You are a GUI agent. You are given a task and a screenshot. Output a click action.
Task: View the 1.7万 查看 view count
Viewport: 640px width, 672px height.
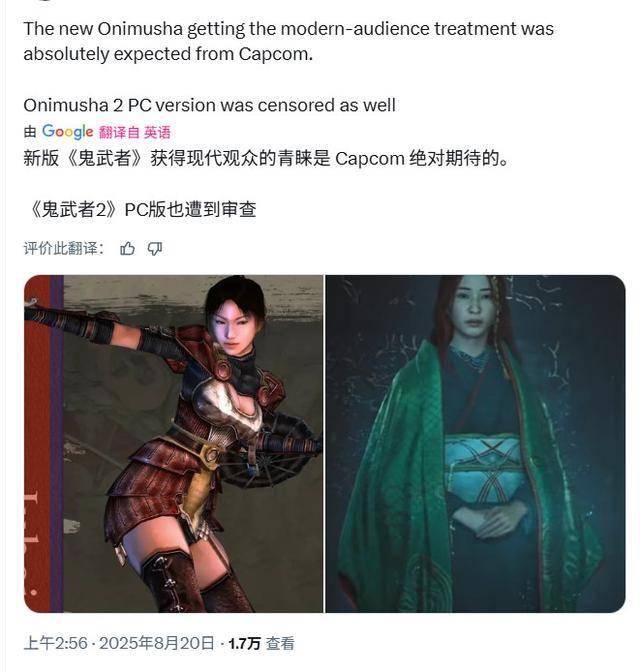[x=261, y=643]
